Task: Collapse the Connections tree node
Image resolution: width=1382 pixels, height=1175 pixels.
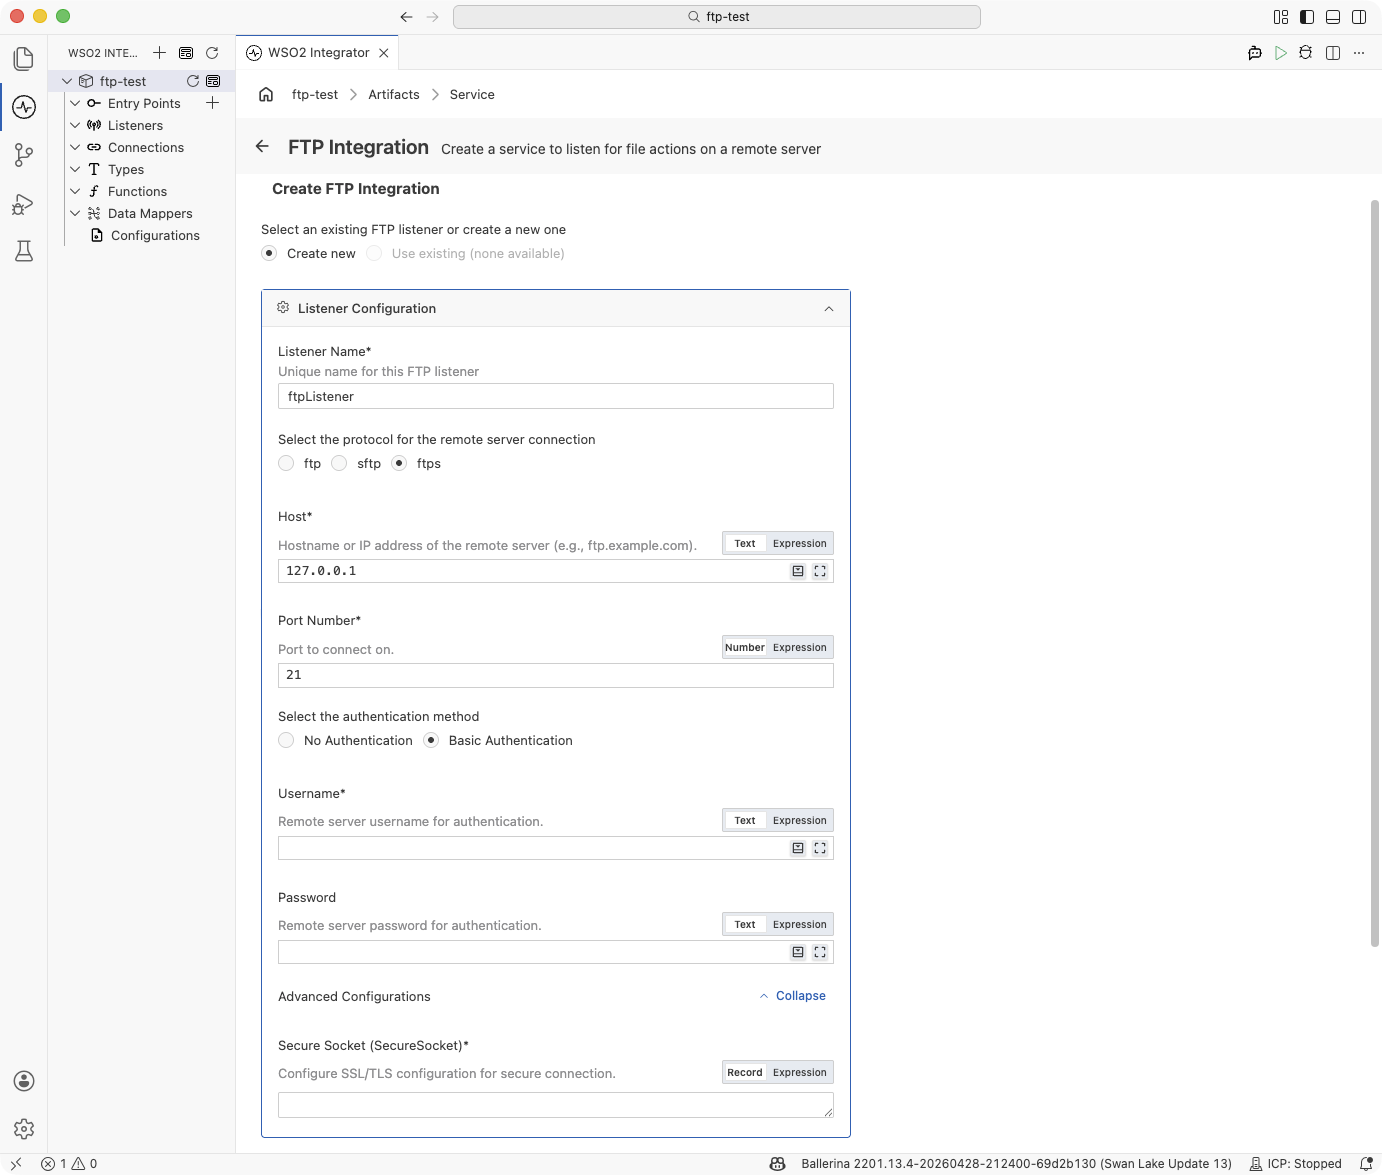Action: point(75,147)
